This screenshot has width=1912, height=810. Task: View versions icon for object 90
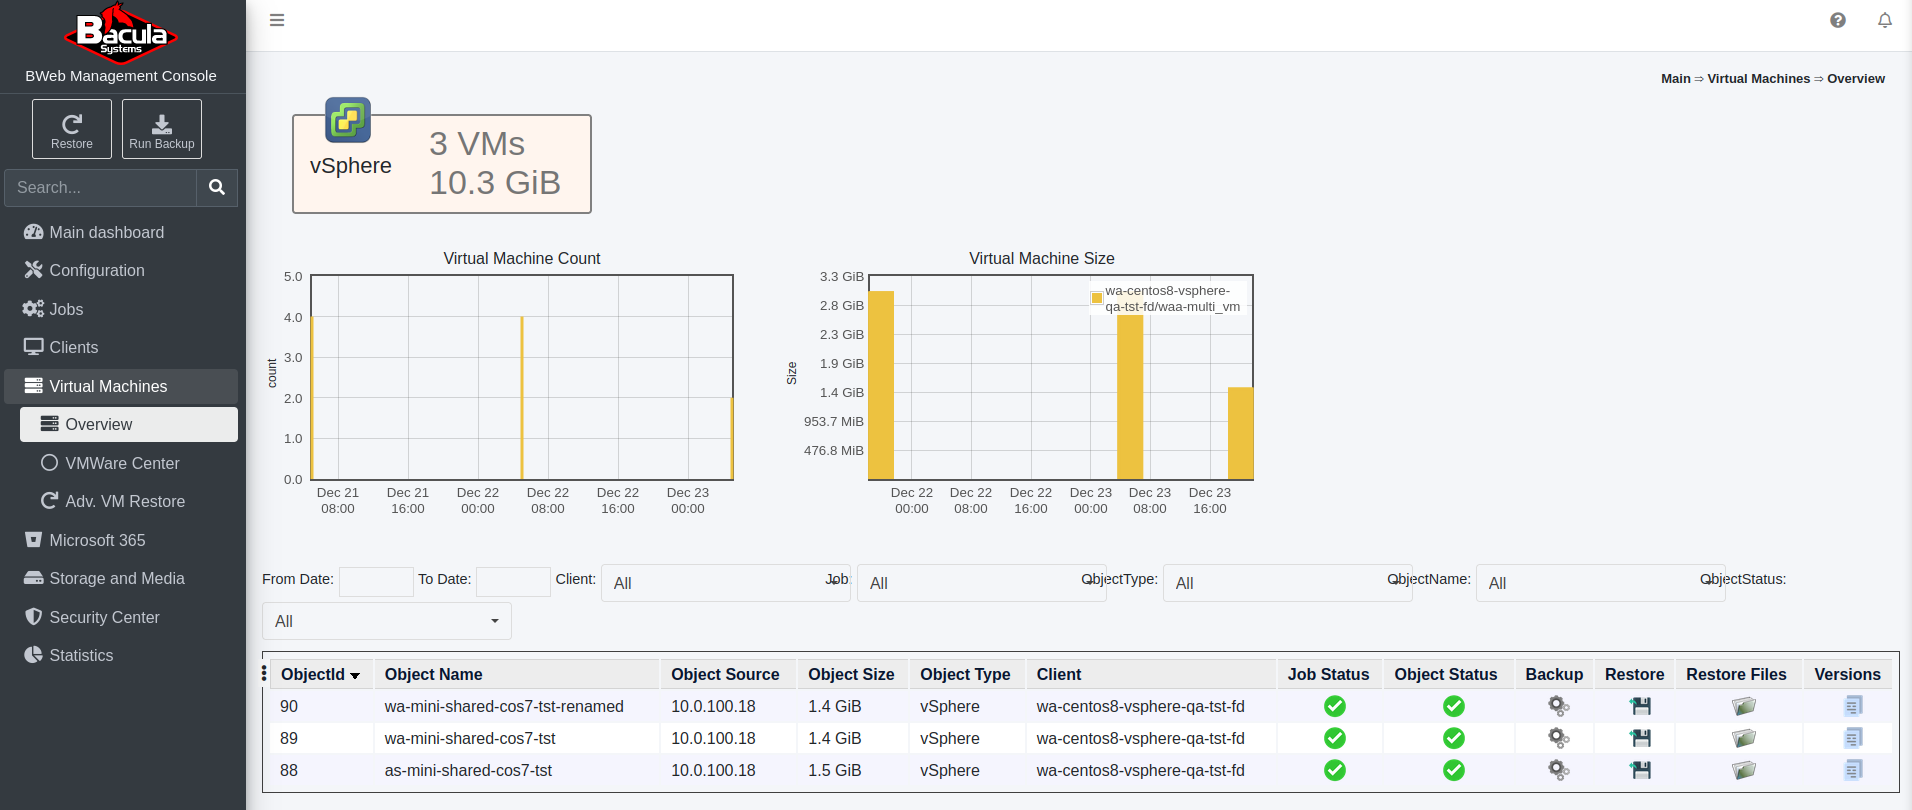click(x=1853, y=706)
